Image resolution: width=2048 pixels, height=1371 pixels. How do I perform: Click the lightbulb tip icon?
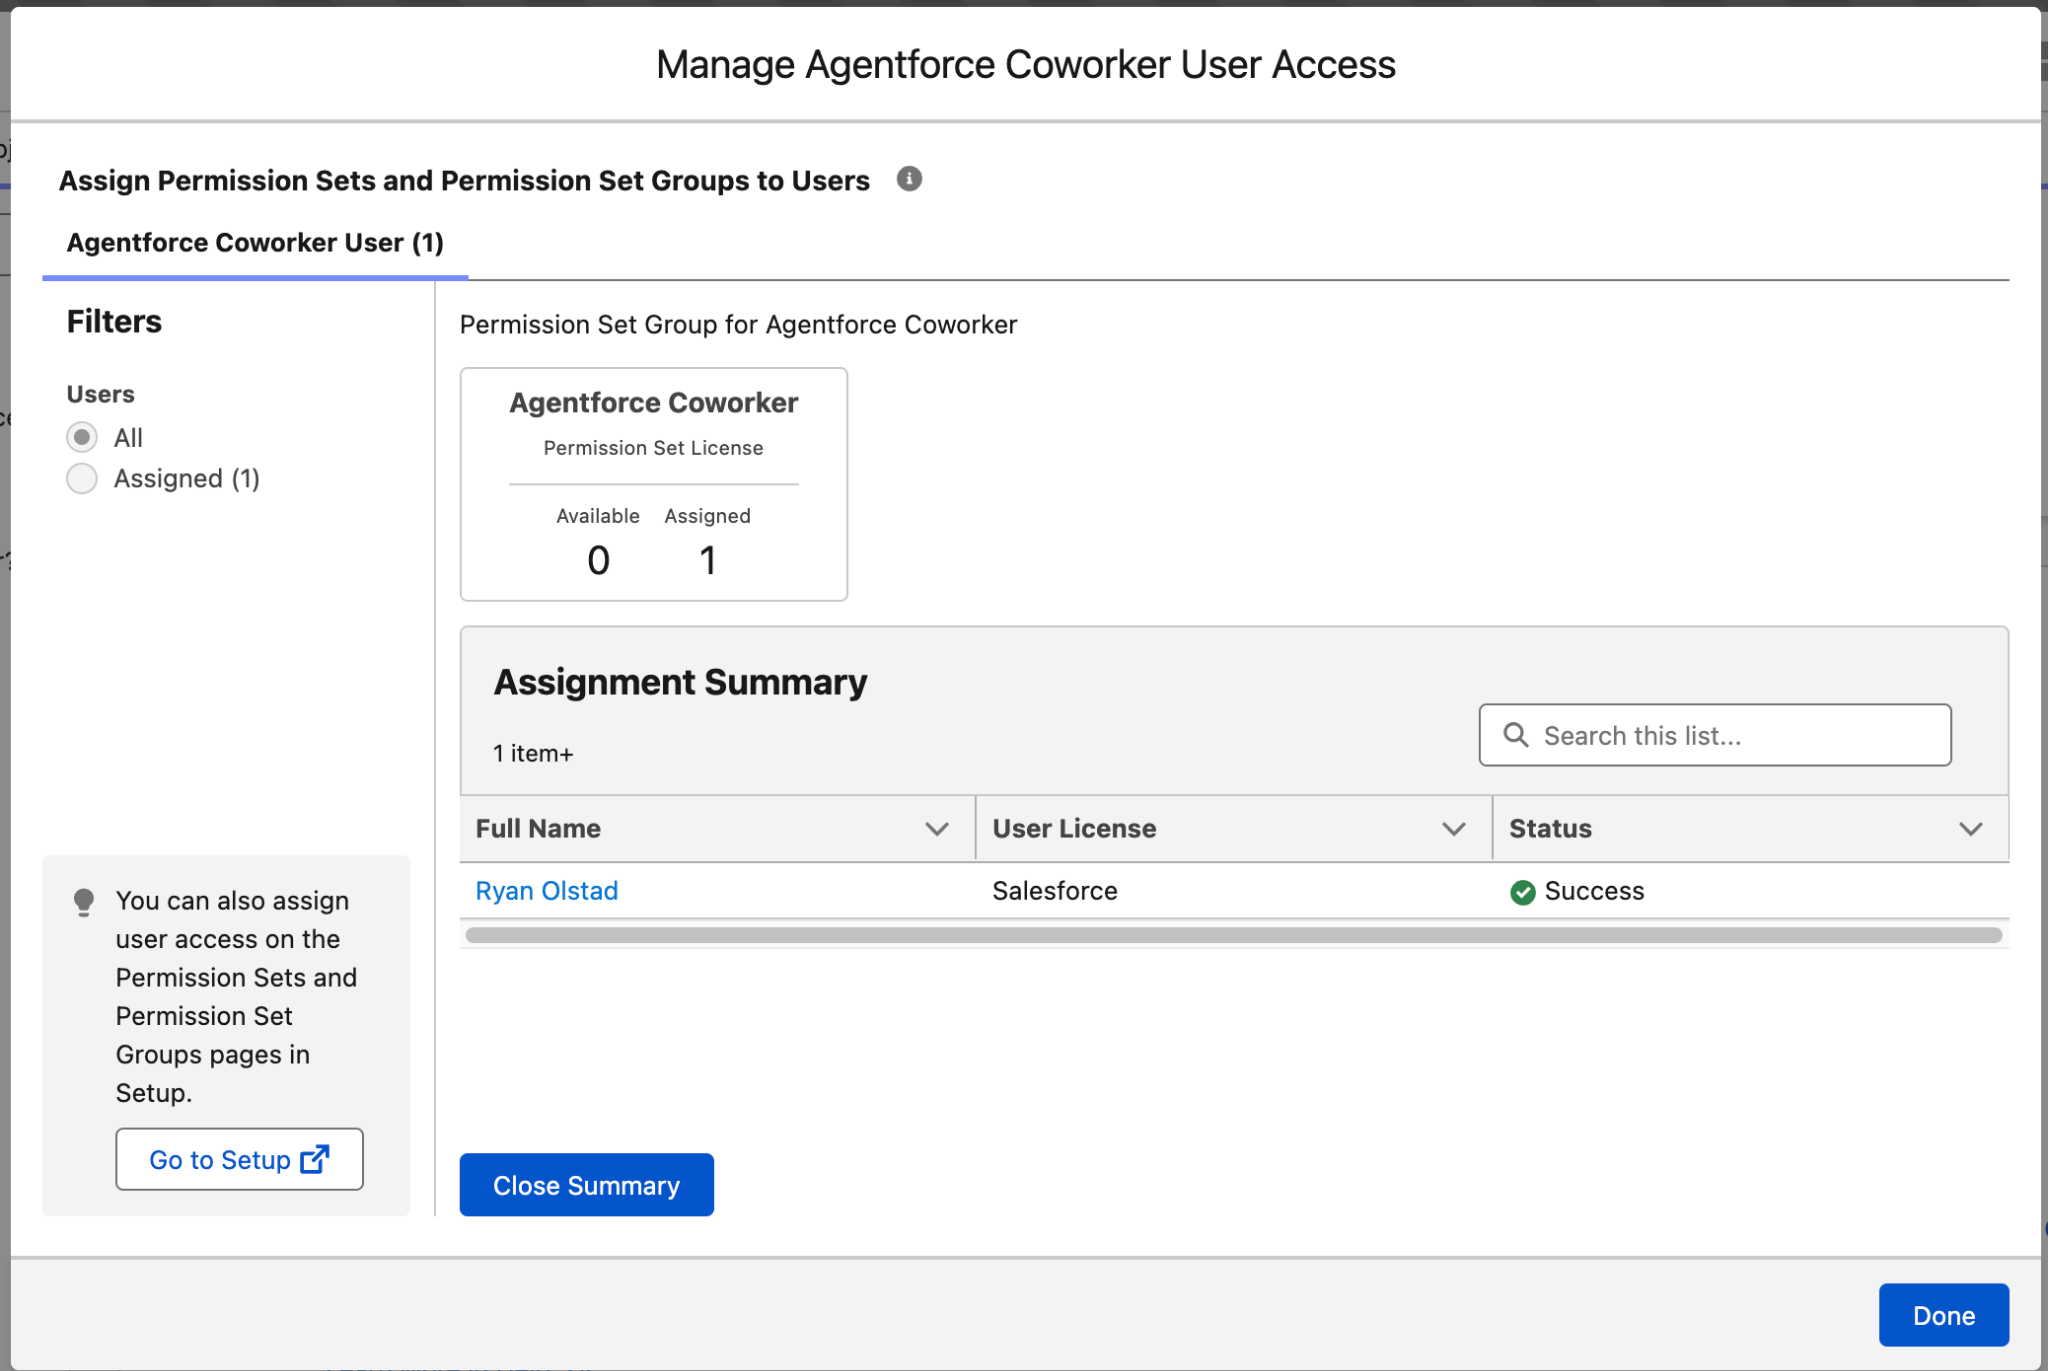coord(84,902)
